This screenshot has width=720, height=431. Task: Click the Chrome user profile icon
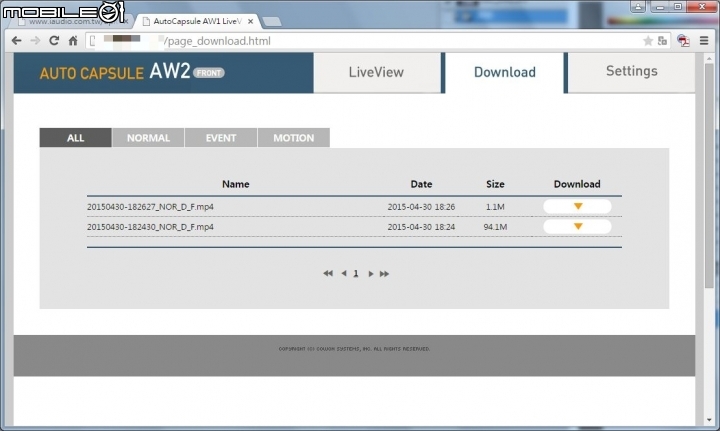[x=638, y=6]
